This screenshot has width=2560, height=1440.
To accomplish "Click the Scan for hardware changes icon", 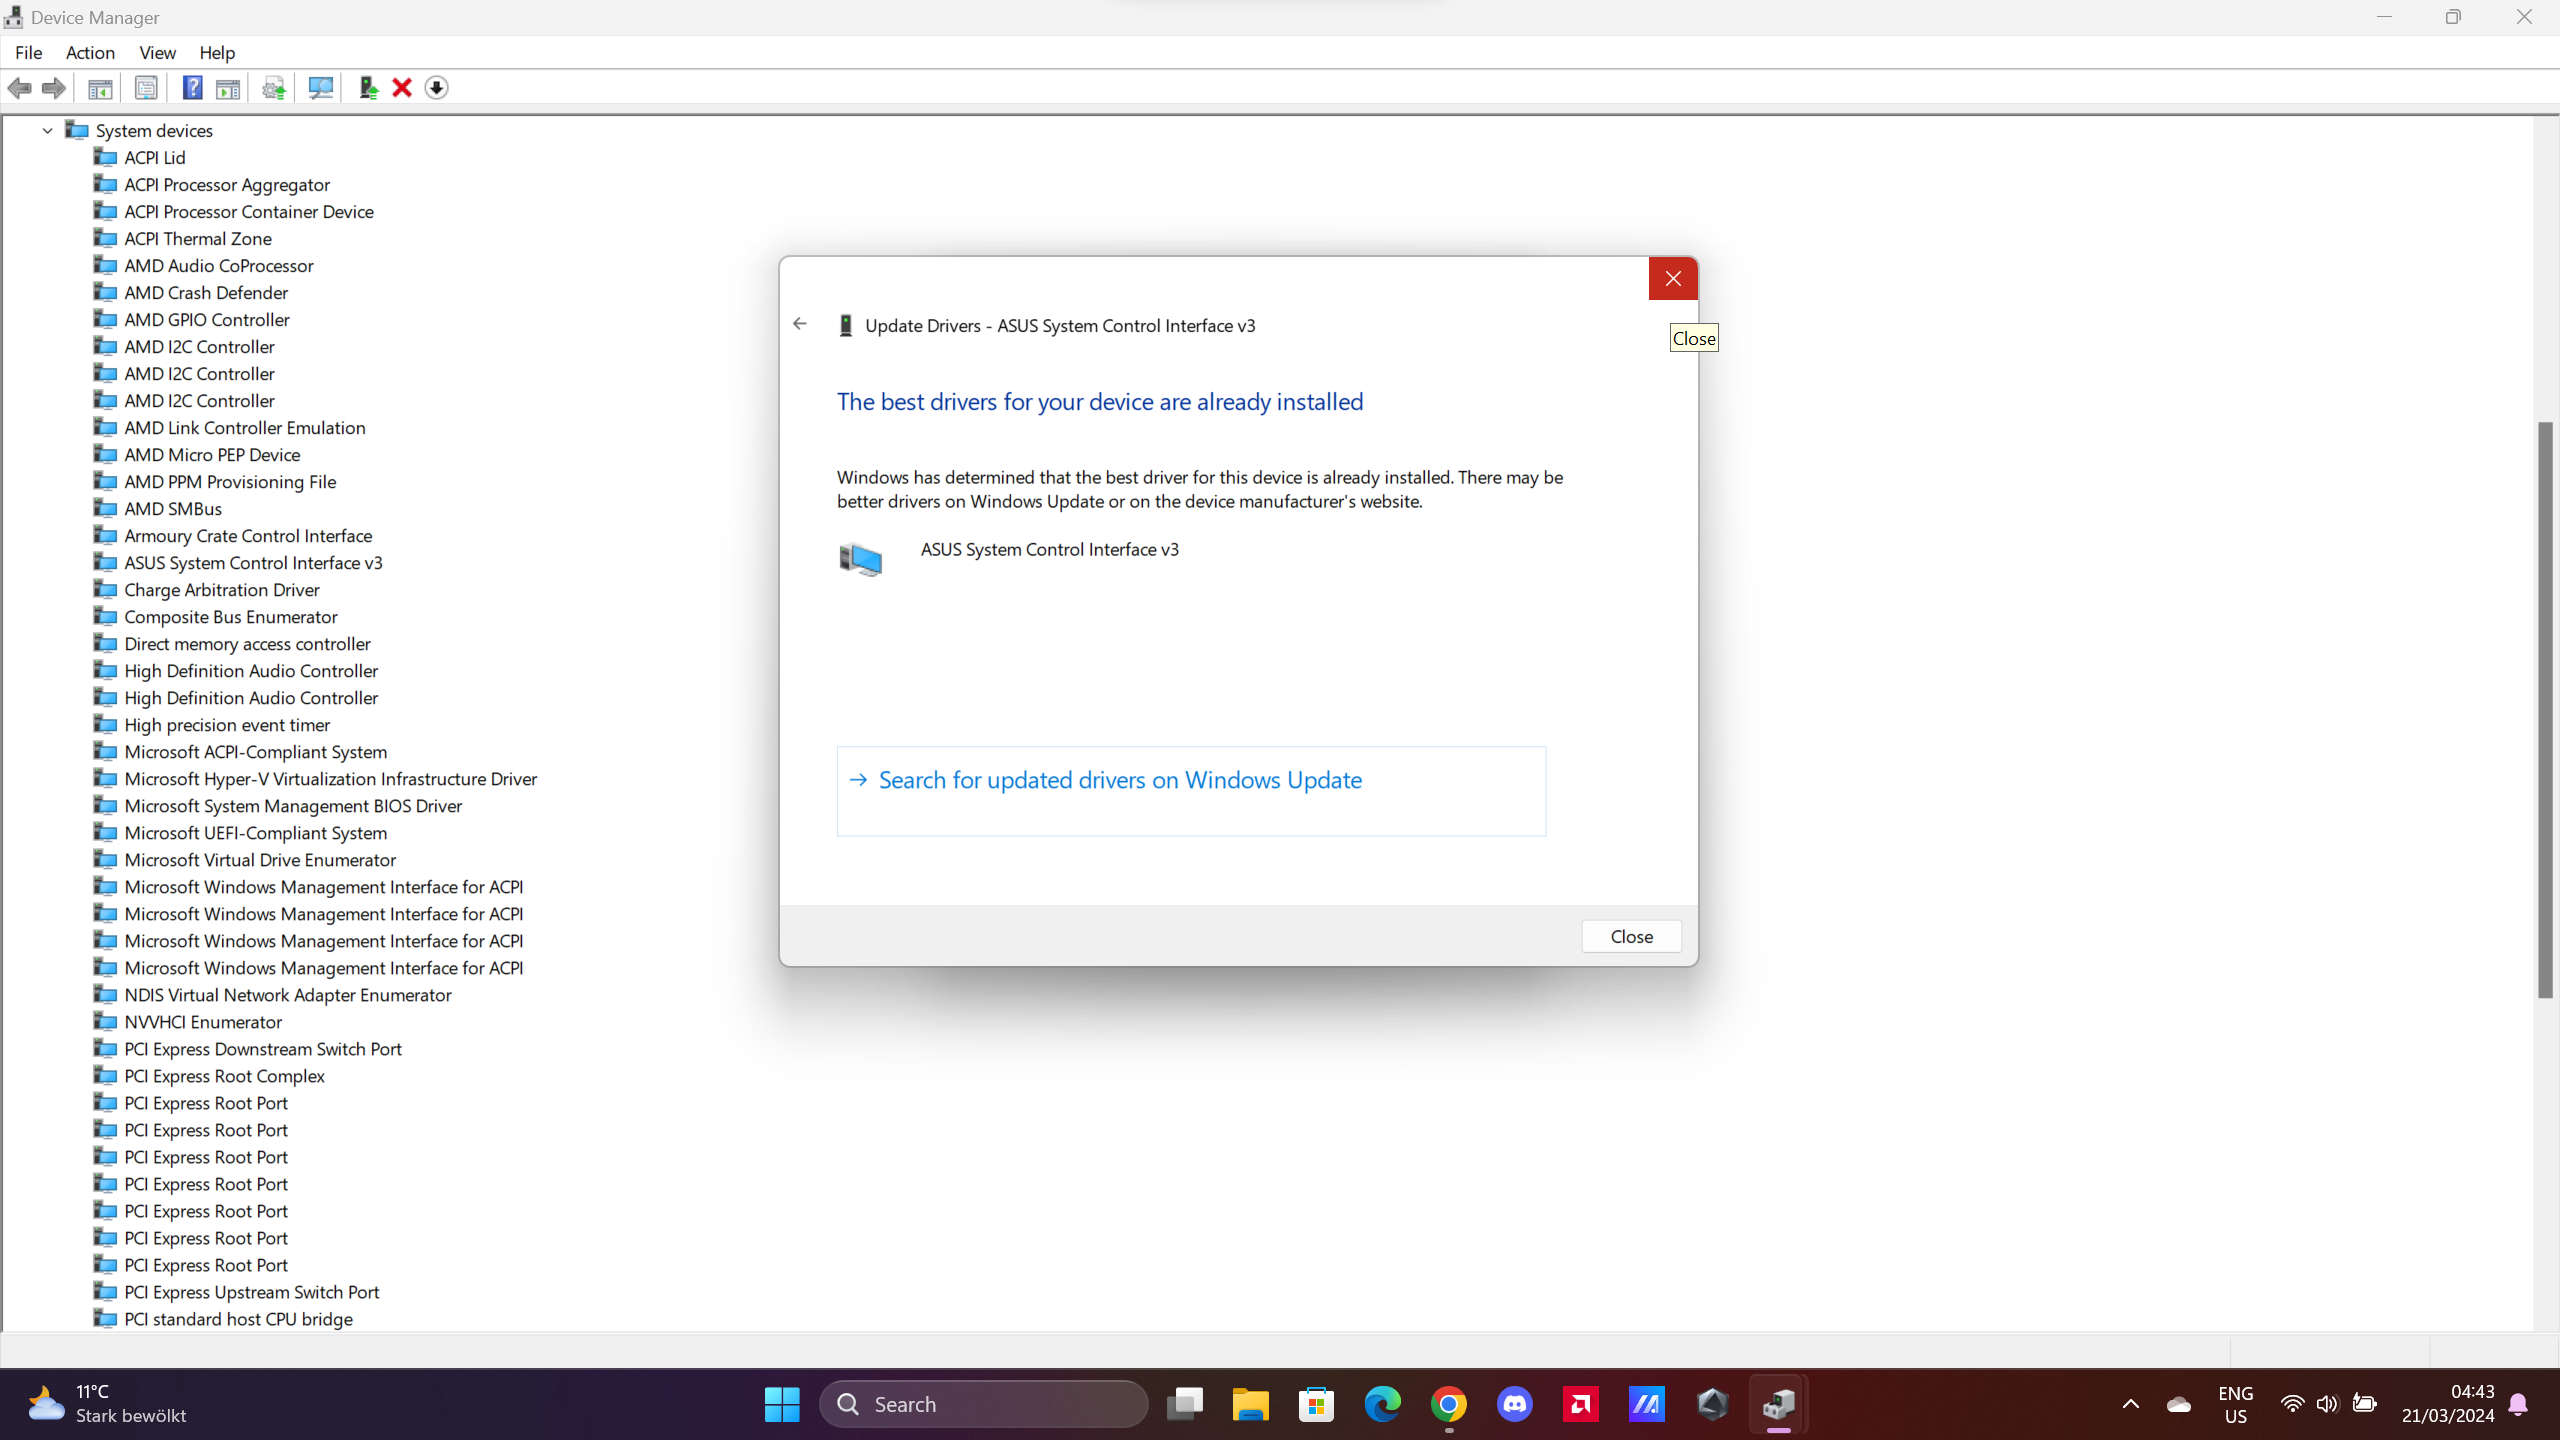I will (x=320, y=88).
